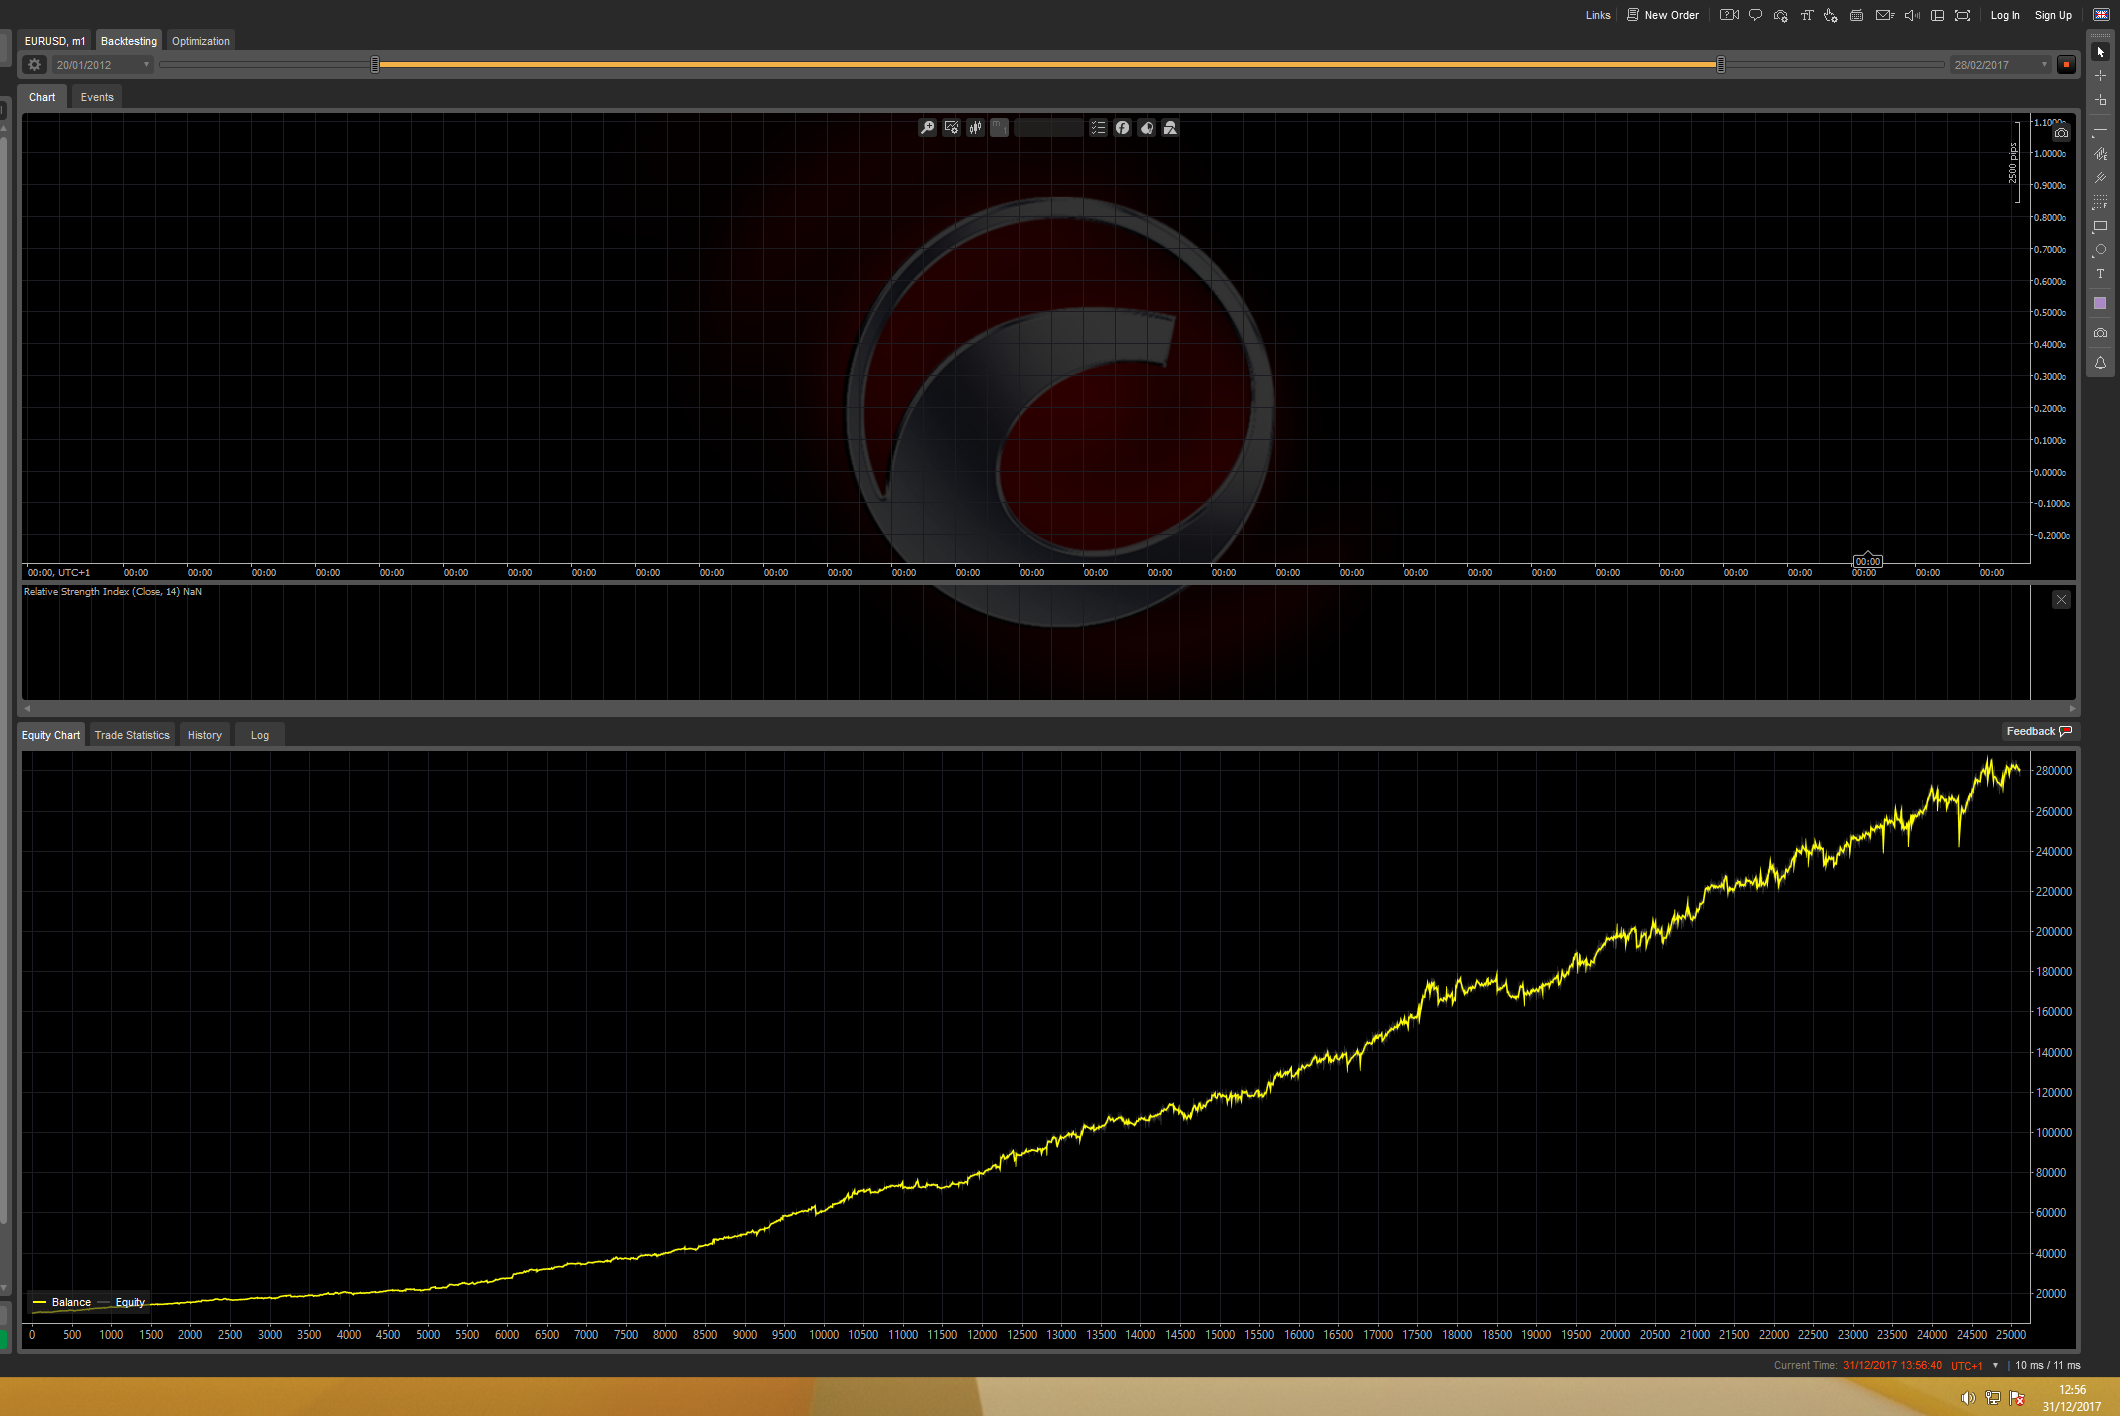This screenshot has height=1416, width=2120.
Task: Click the layout panel icon
Action: pos(1937,15)
